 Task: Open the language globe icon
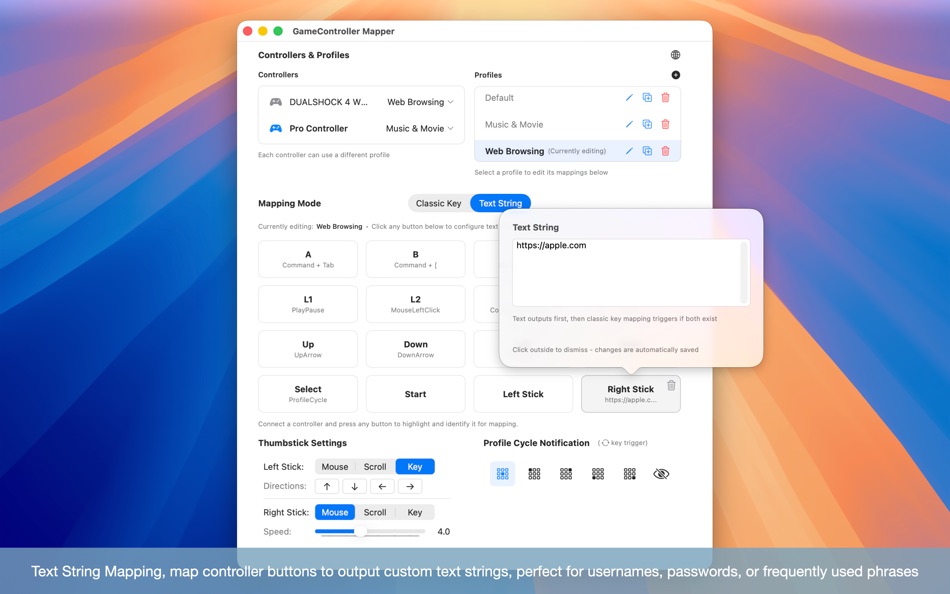(675, 54)
